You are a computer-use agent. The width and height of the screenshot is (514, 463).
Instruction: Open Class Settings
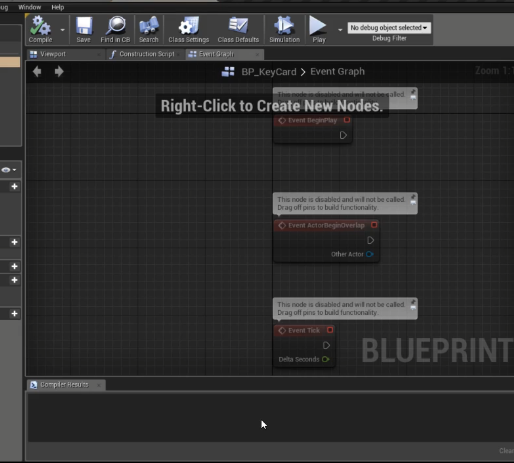189,29
